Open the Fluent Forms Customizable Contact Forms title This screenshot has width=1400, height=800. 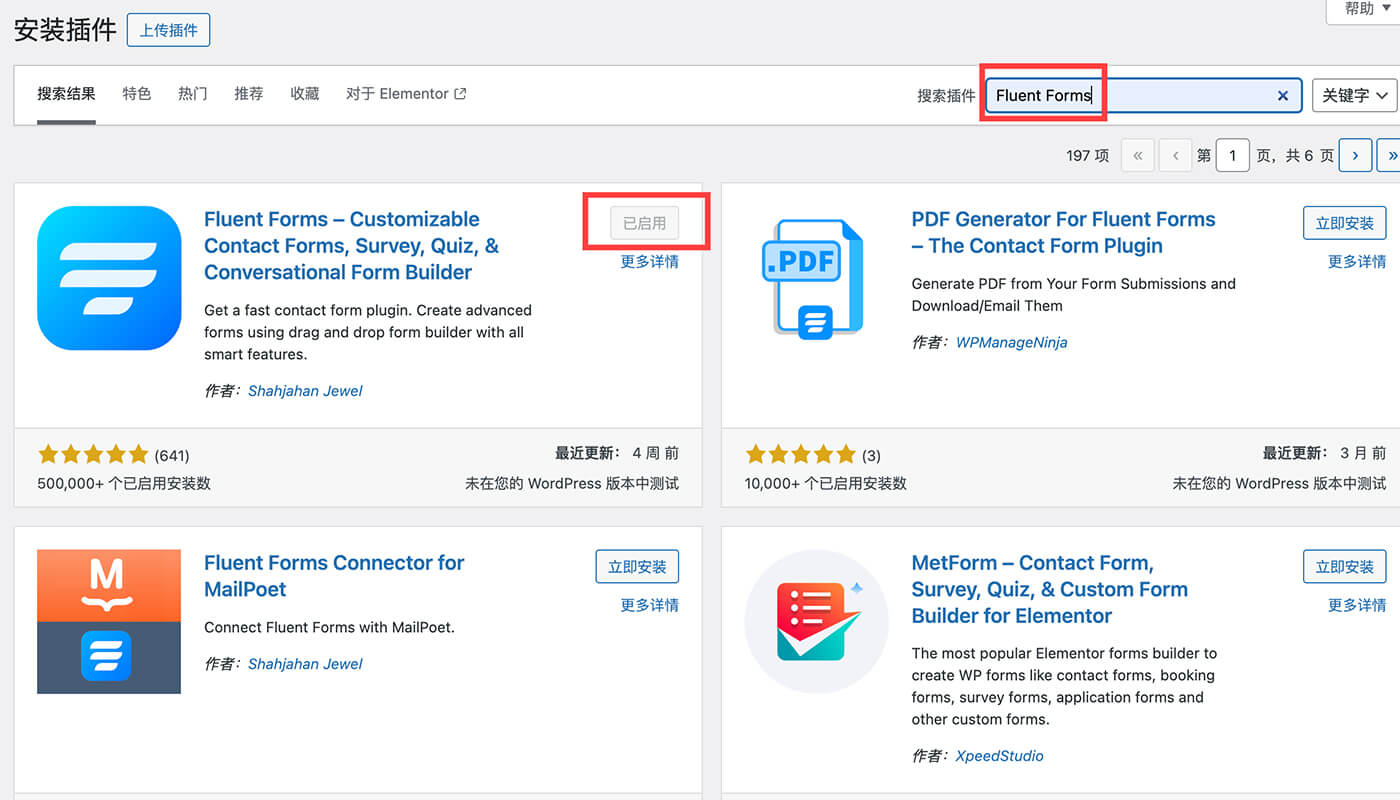coord(351,246)
